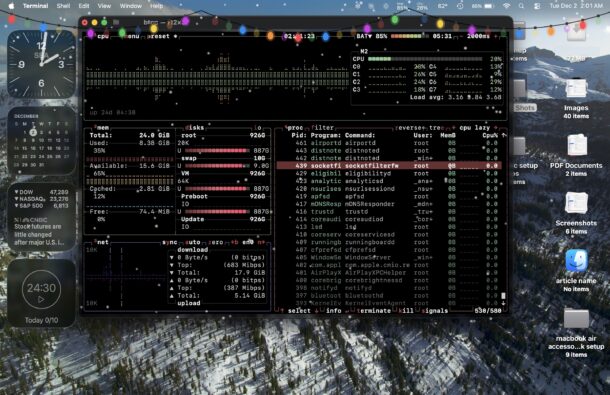Toggle the disks panel label
The height and width of the screenshot is (395, 610).
point(194,128)
